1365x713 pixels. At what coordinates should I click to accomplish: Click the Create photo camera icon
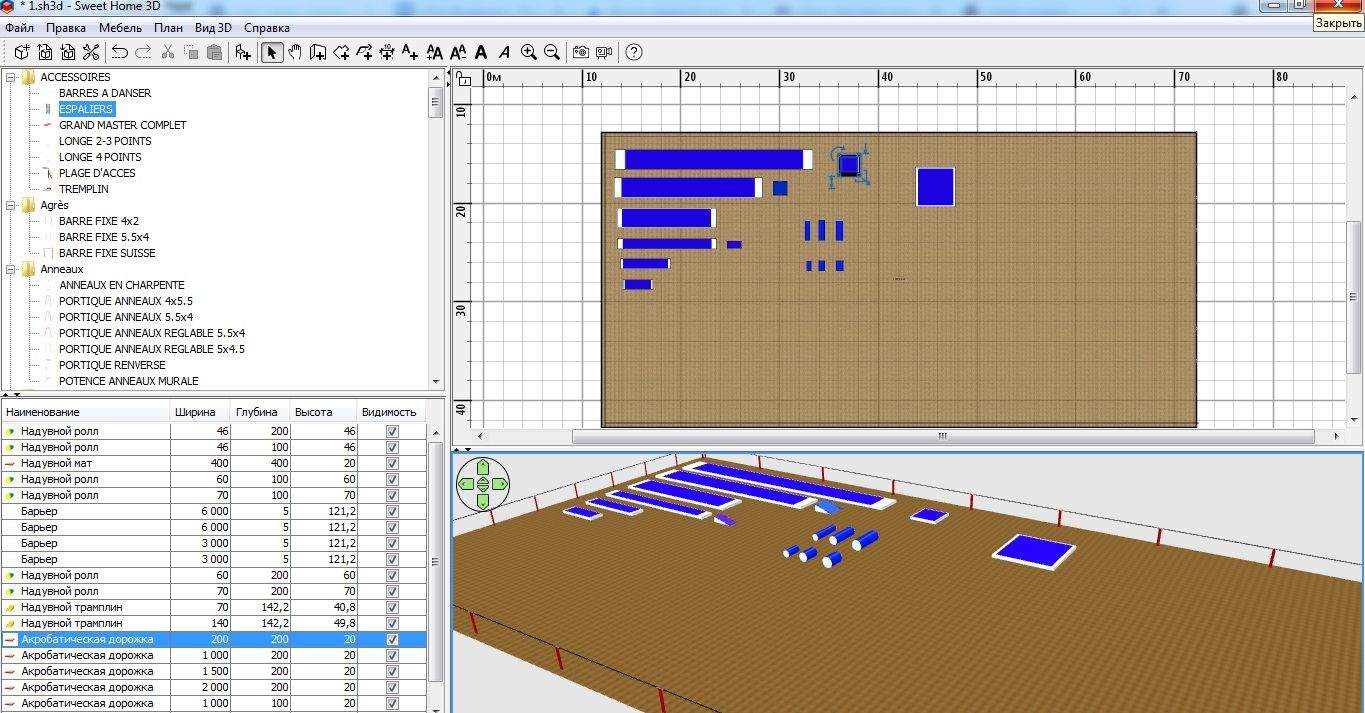580,52
